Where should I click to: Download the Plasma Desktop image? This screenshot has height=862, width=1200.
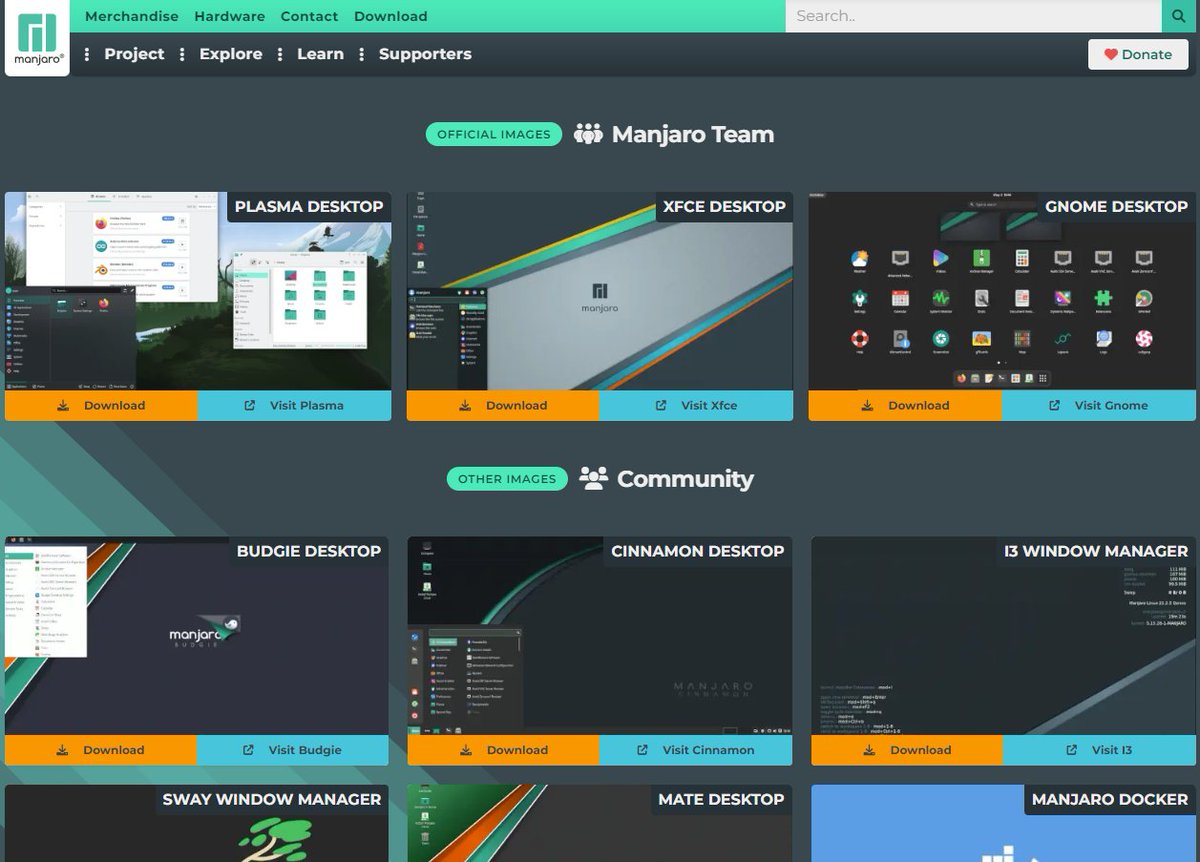(101, 406)
